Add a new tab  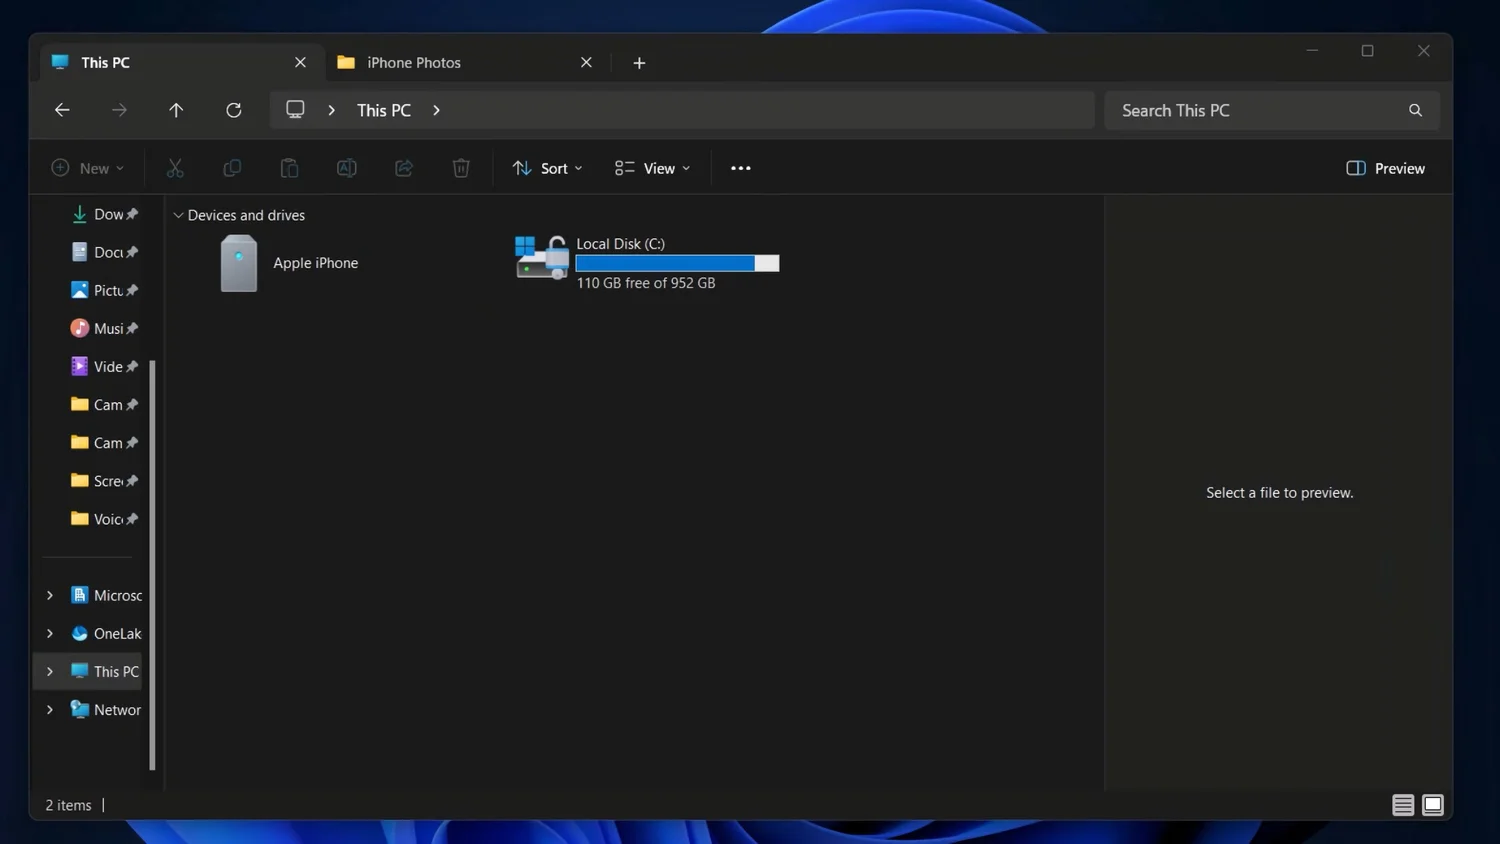point(639,62)
